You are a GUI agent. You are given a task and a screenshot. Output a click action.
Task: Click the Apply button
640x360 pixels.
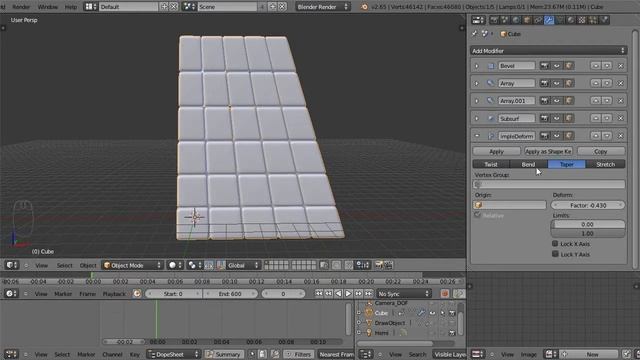point(496,151)
